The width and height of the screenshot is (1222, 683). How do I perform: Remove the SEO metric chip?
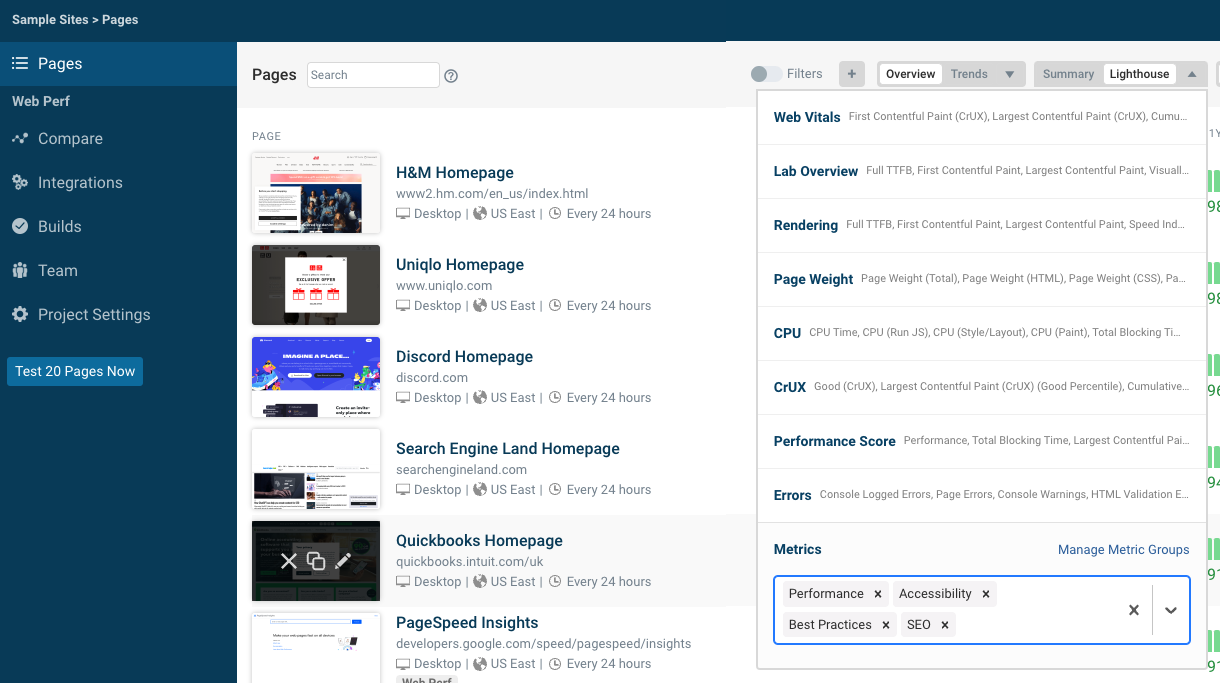click(x=945, y=625)
